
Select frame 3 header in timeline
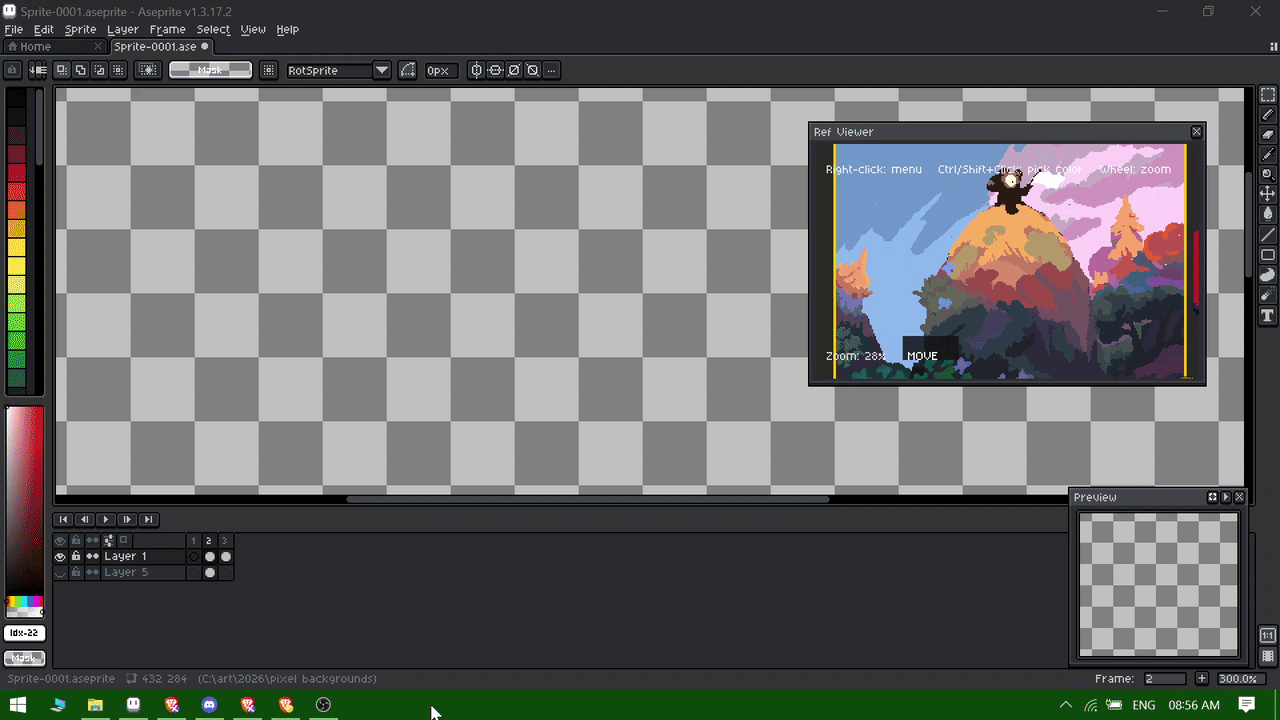pyautogui.click(x=225, y=541)
